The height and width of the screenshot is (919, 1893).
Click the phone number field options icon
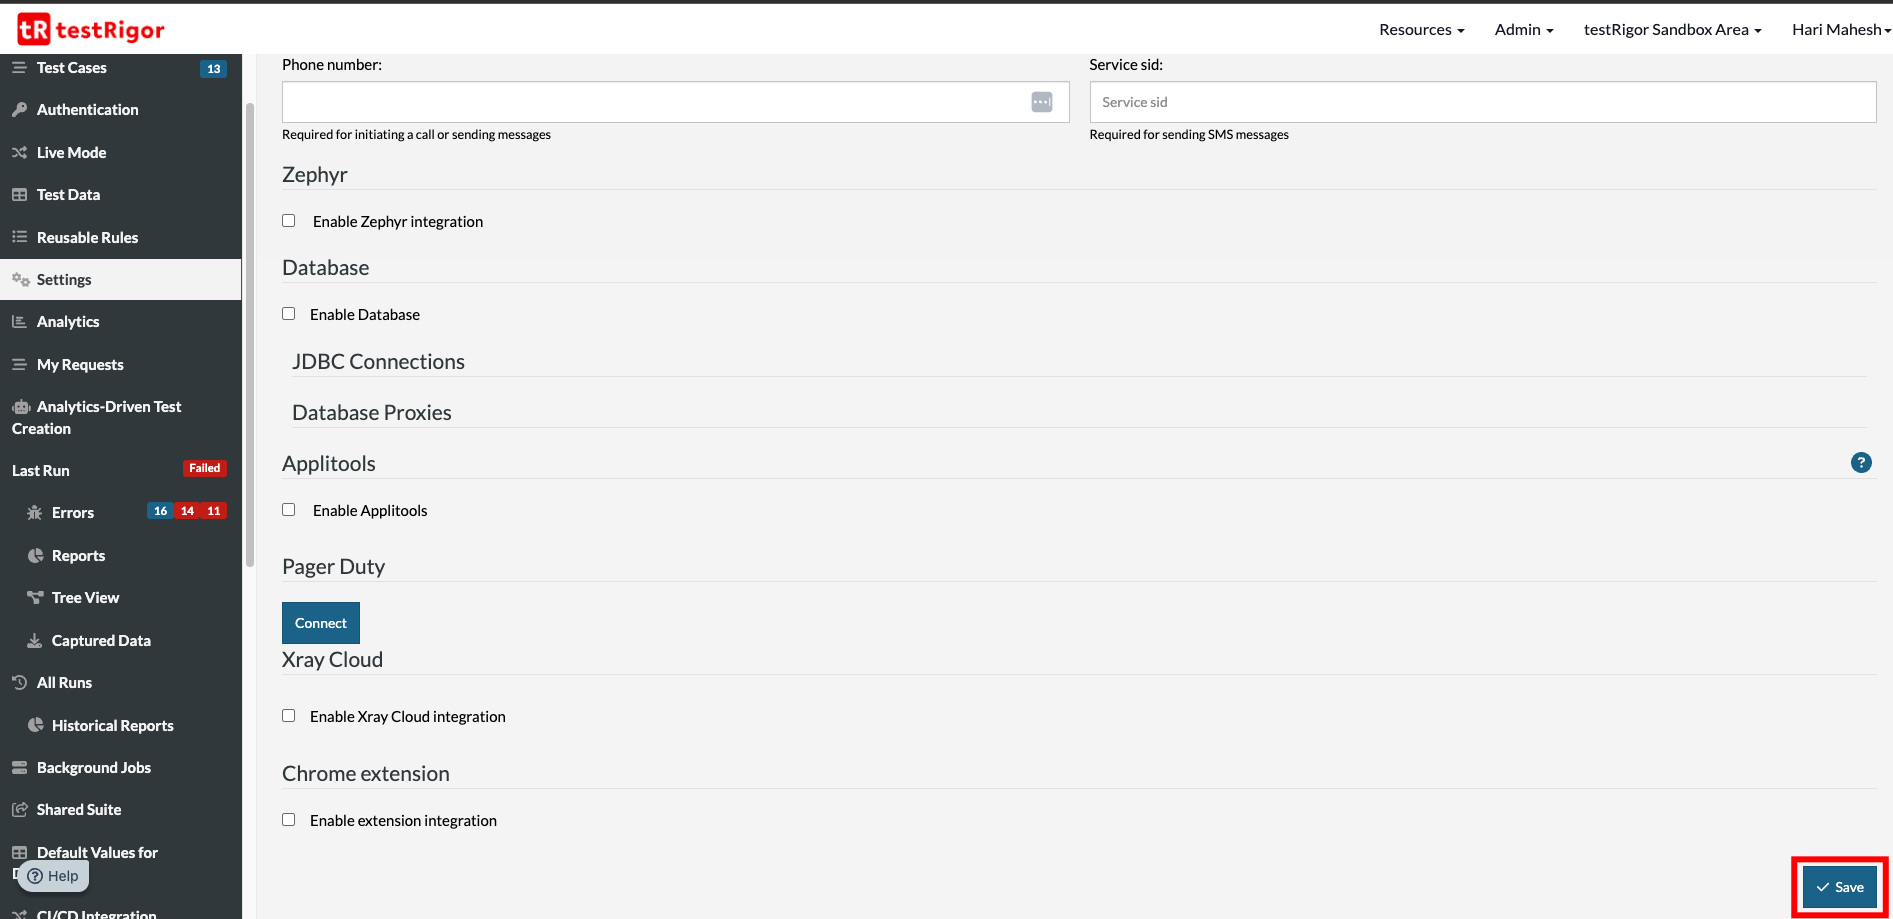[x=1042, y=102]
